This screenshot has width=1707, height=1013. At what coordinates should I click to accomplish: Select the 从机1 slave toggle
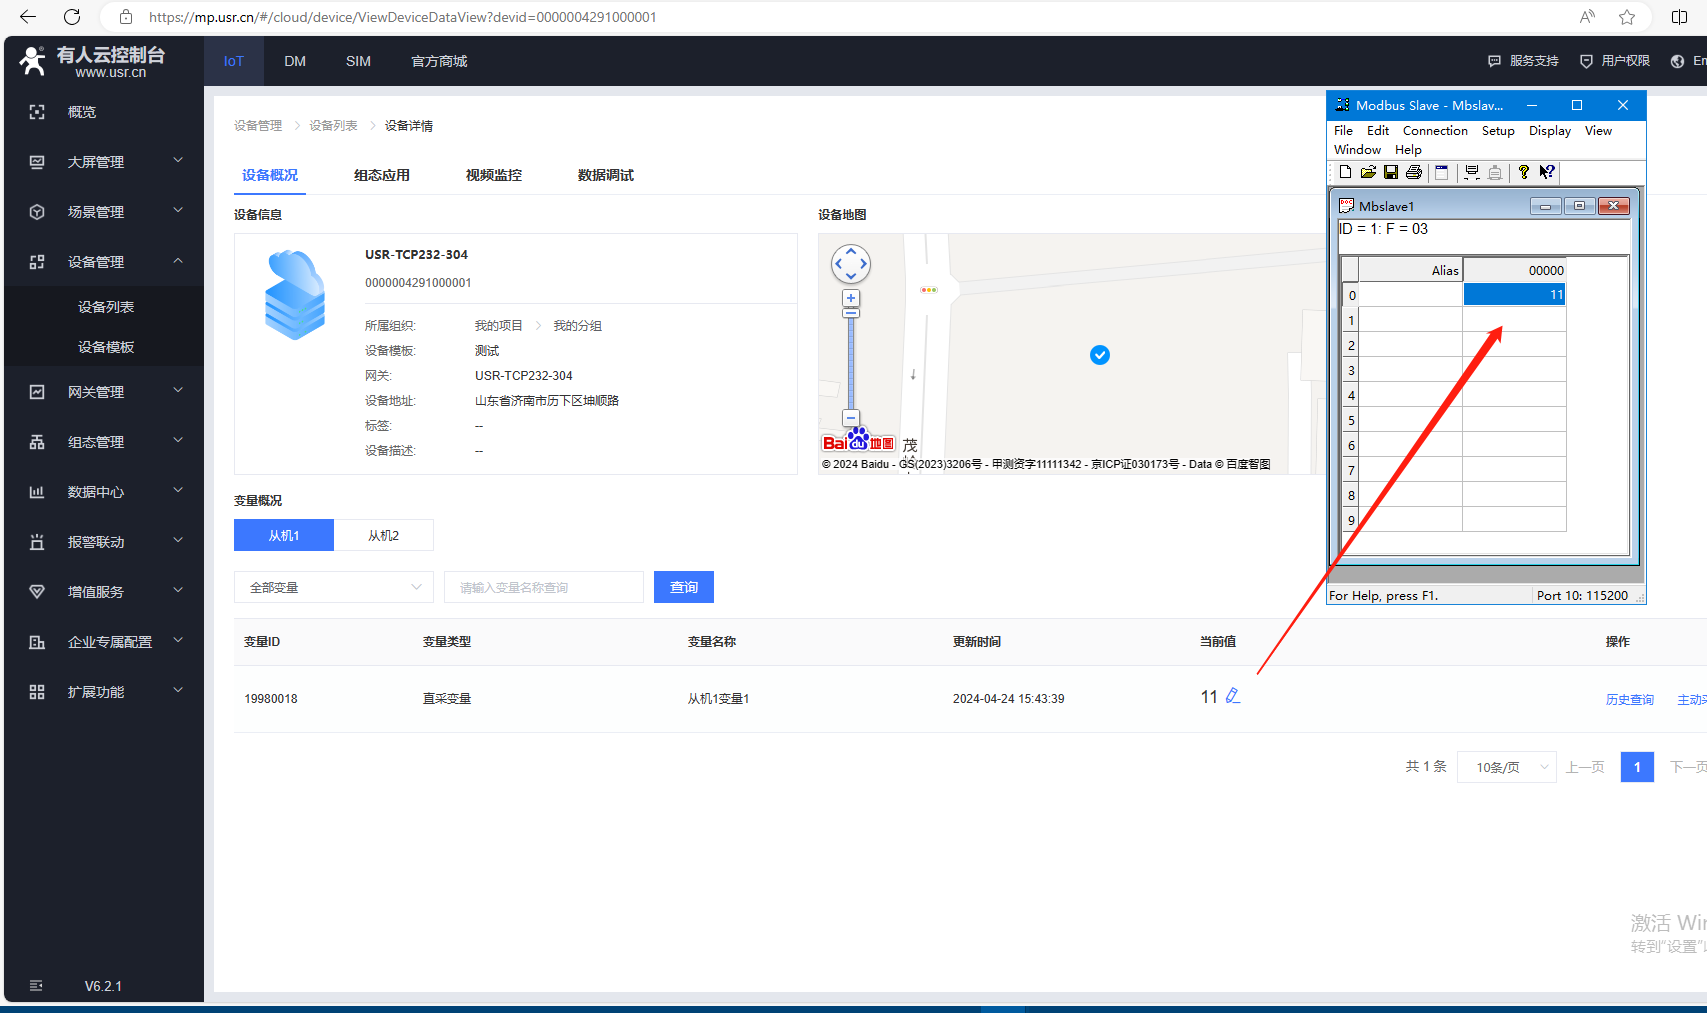coord(284,535)
